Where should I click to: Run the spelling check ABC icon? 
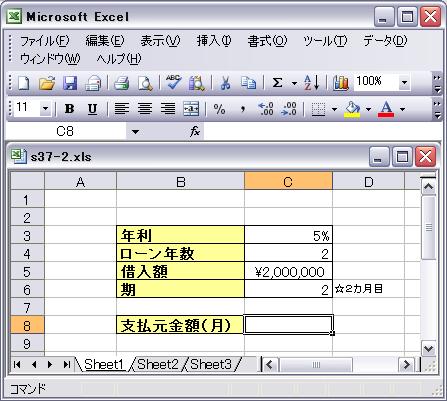(x=174, y=83)
